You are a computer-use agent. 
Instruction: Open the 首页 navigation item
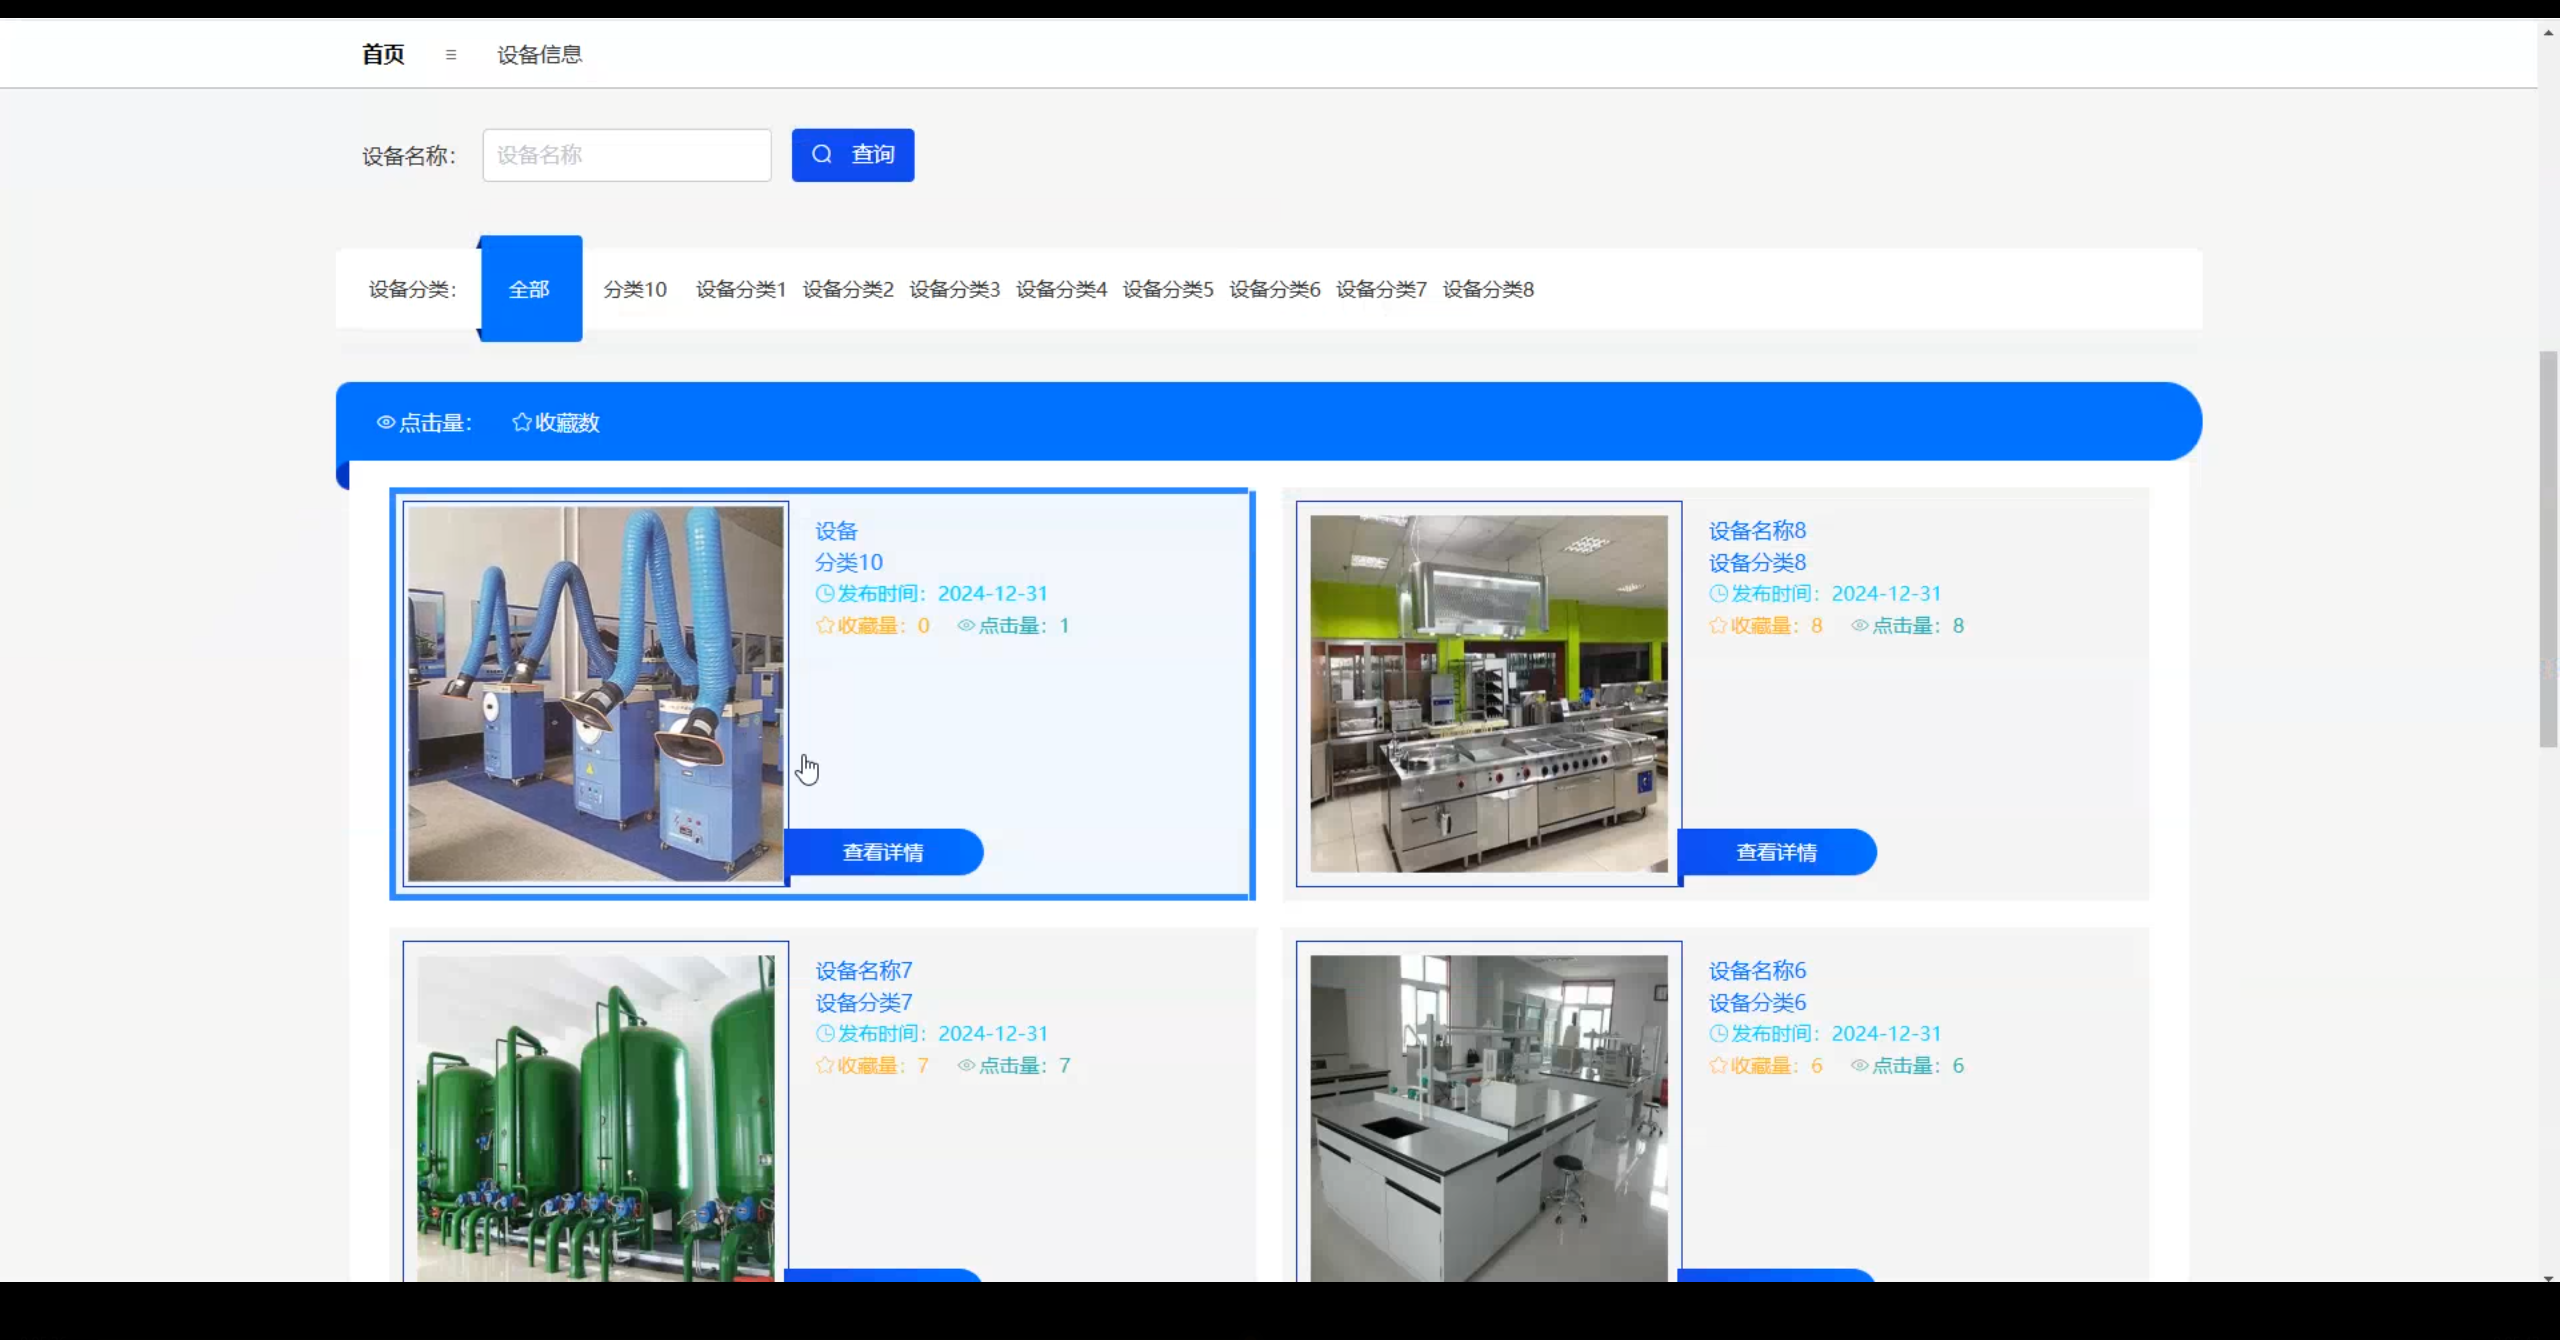[383, 55]
